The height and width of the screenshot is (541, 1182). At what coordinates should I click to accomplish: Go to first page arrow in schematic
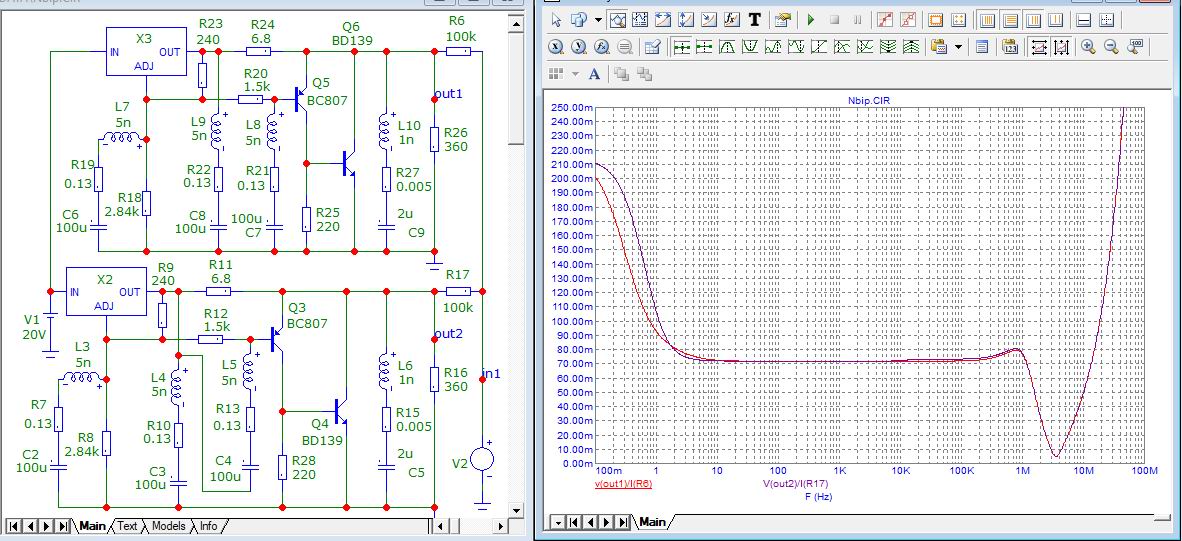(14, 526)
